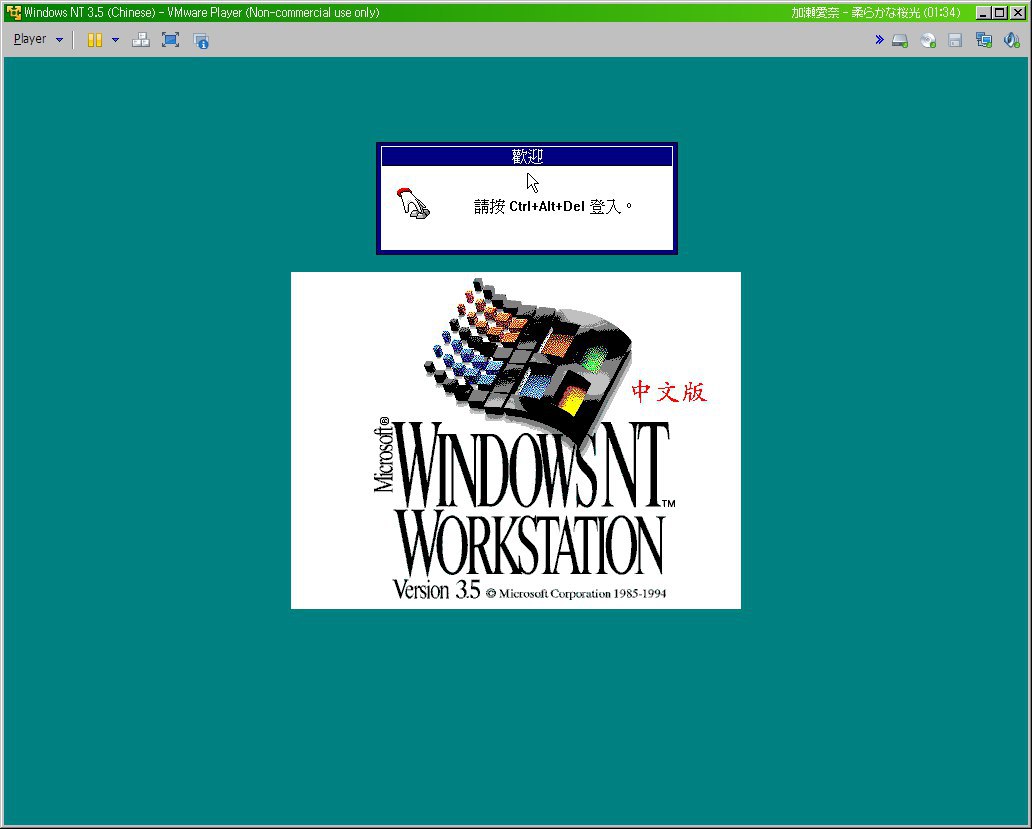Screen dimensions: 1032x829
Task: Click the VMware Player title bar icon
Action: [13, 13]
